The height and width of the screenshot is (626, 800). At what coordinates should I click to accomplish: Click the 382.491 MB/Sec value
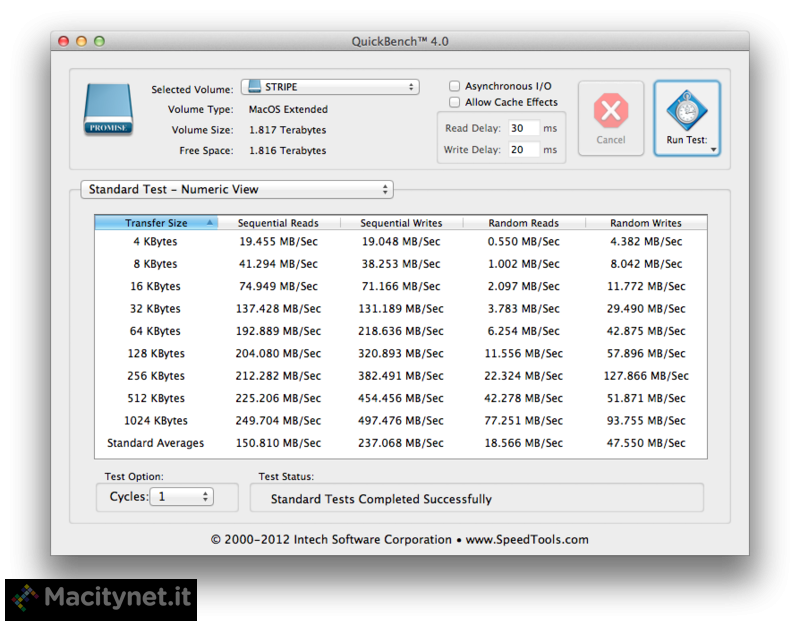[x=401, y=376]
